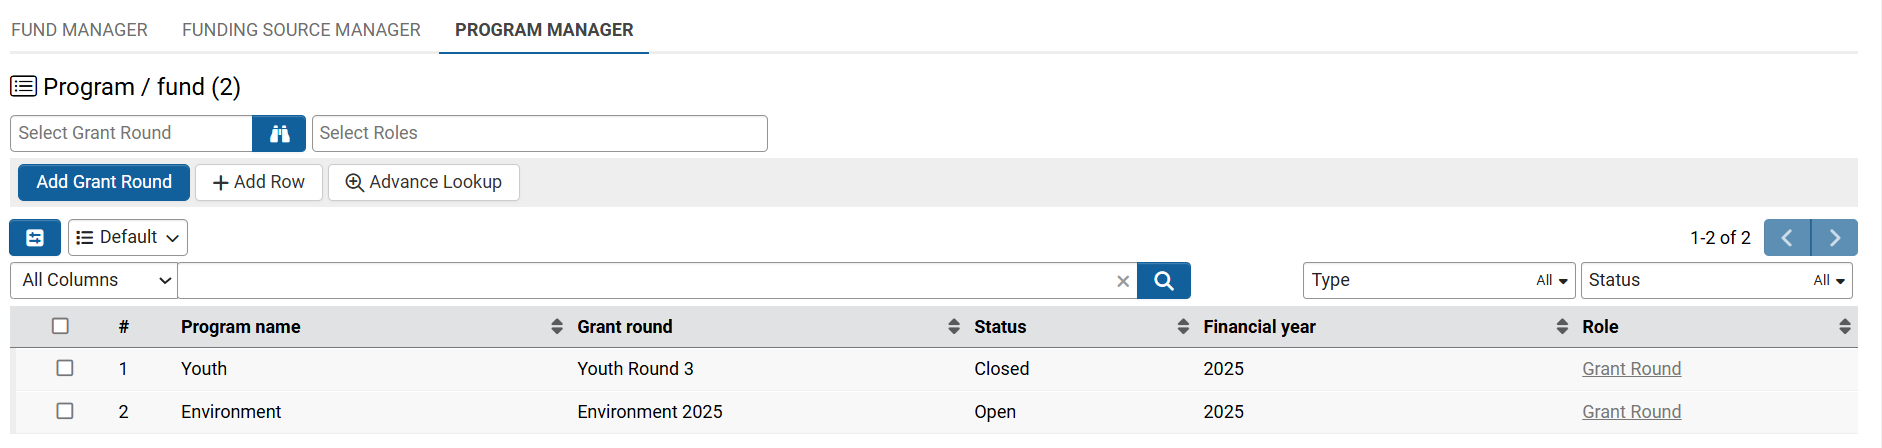Click the binoculars grant round search icon
Viewport: 1882px width, 448px height.
pos(279,134)
